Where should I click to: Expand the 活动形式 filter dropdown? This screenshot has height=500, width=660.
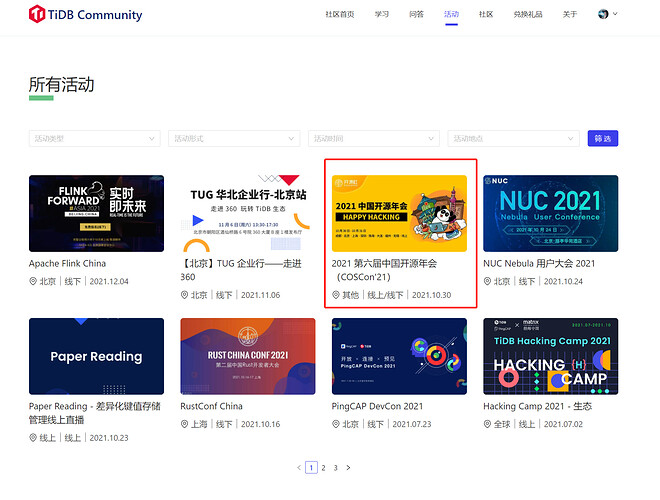pyautogui.click(x=234, y=138)
